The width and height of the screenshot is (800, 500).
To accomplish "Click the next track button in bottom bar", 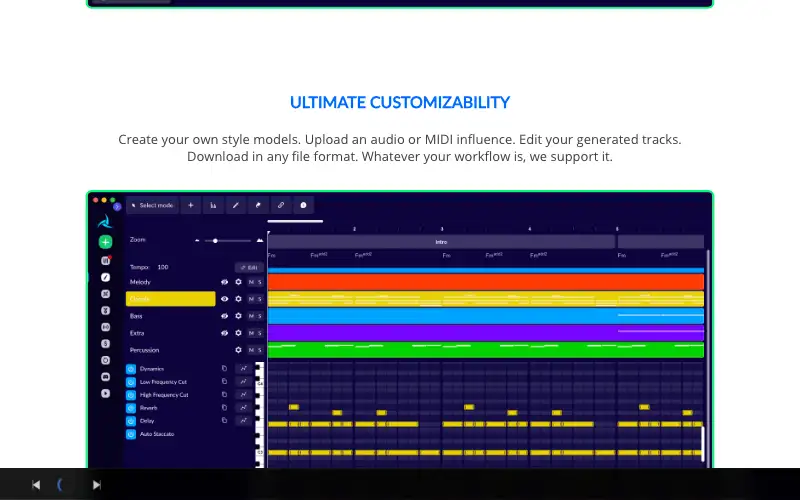I will click(x=96, y=485).
